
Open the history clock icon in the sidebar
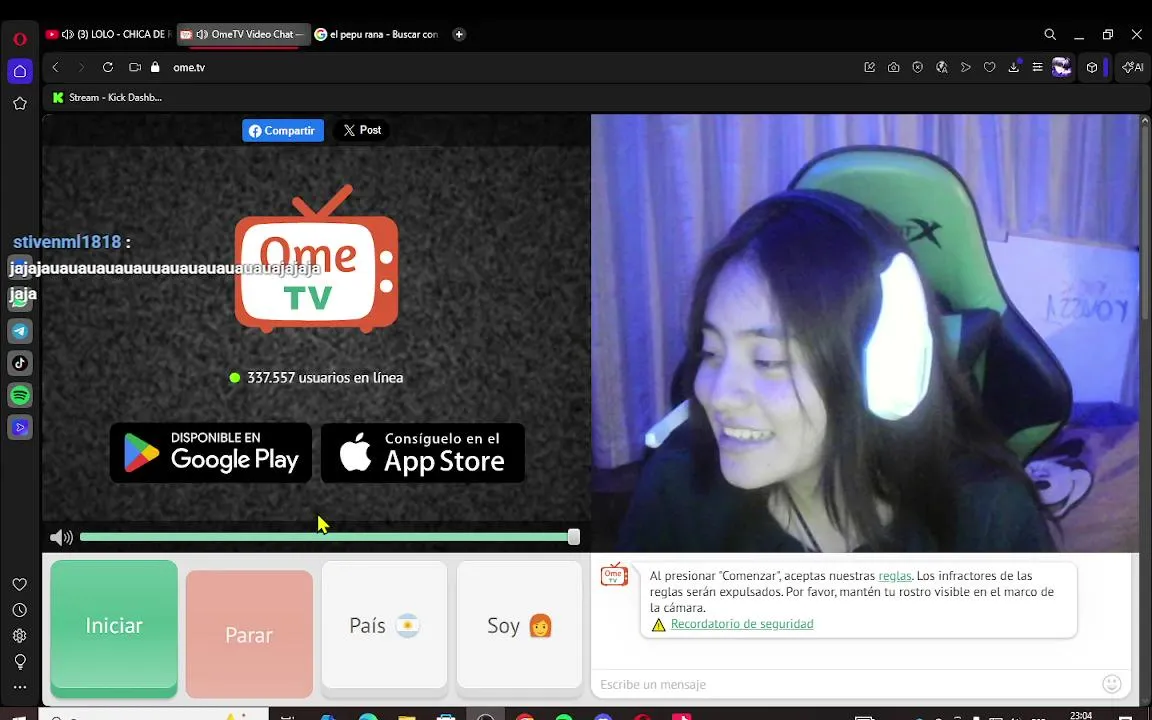(x=20, y=610)
